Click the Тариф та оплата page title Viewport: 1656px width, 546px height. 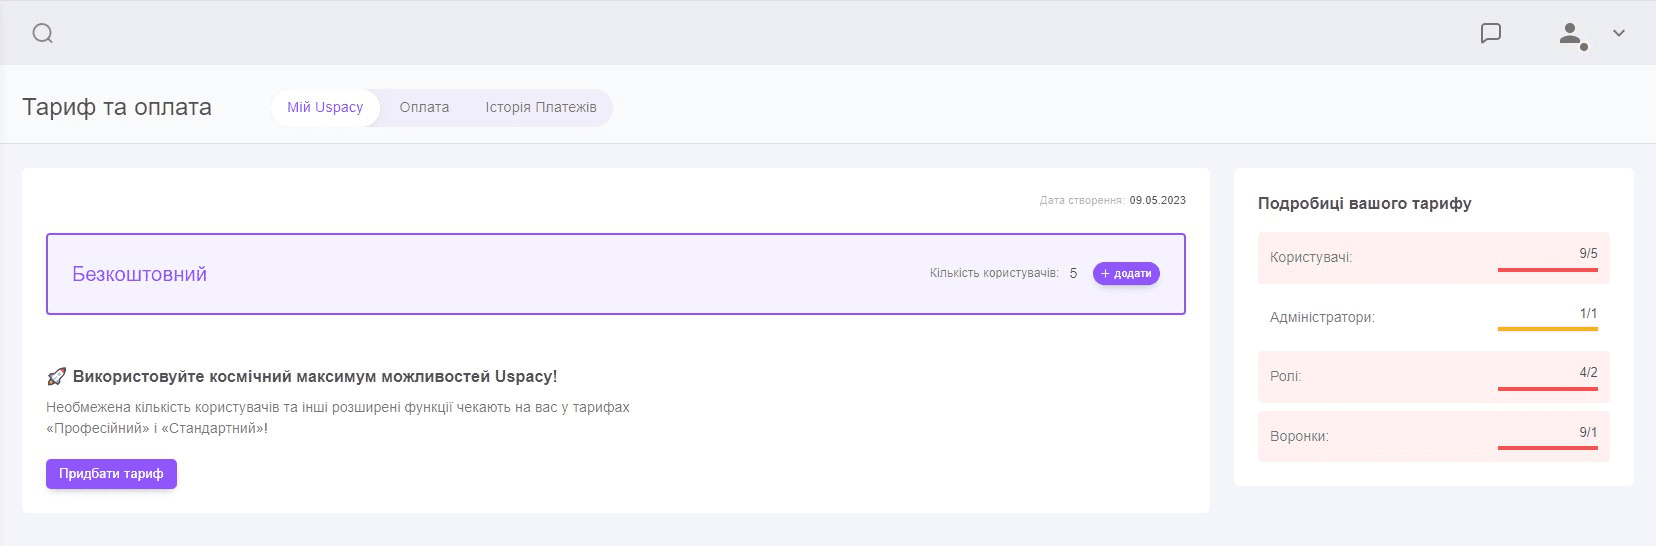pyautogui.click(x=117, y=107)
